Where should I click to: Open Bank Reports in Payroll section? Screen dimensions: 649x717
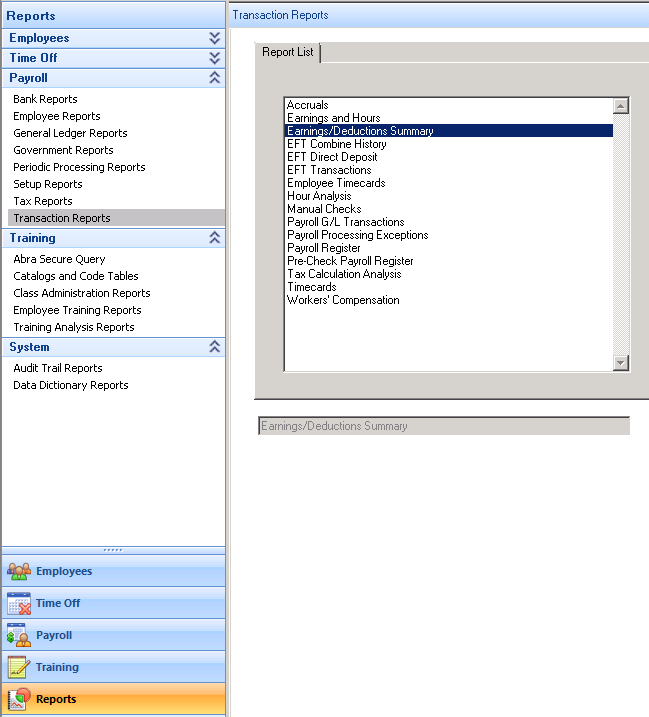point(45,99)
